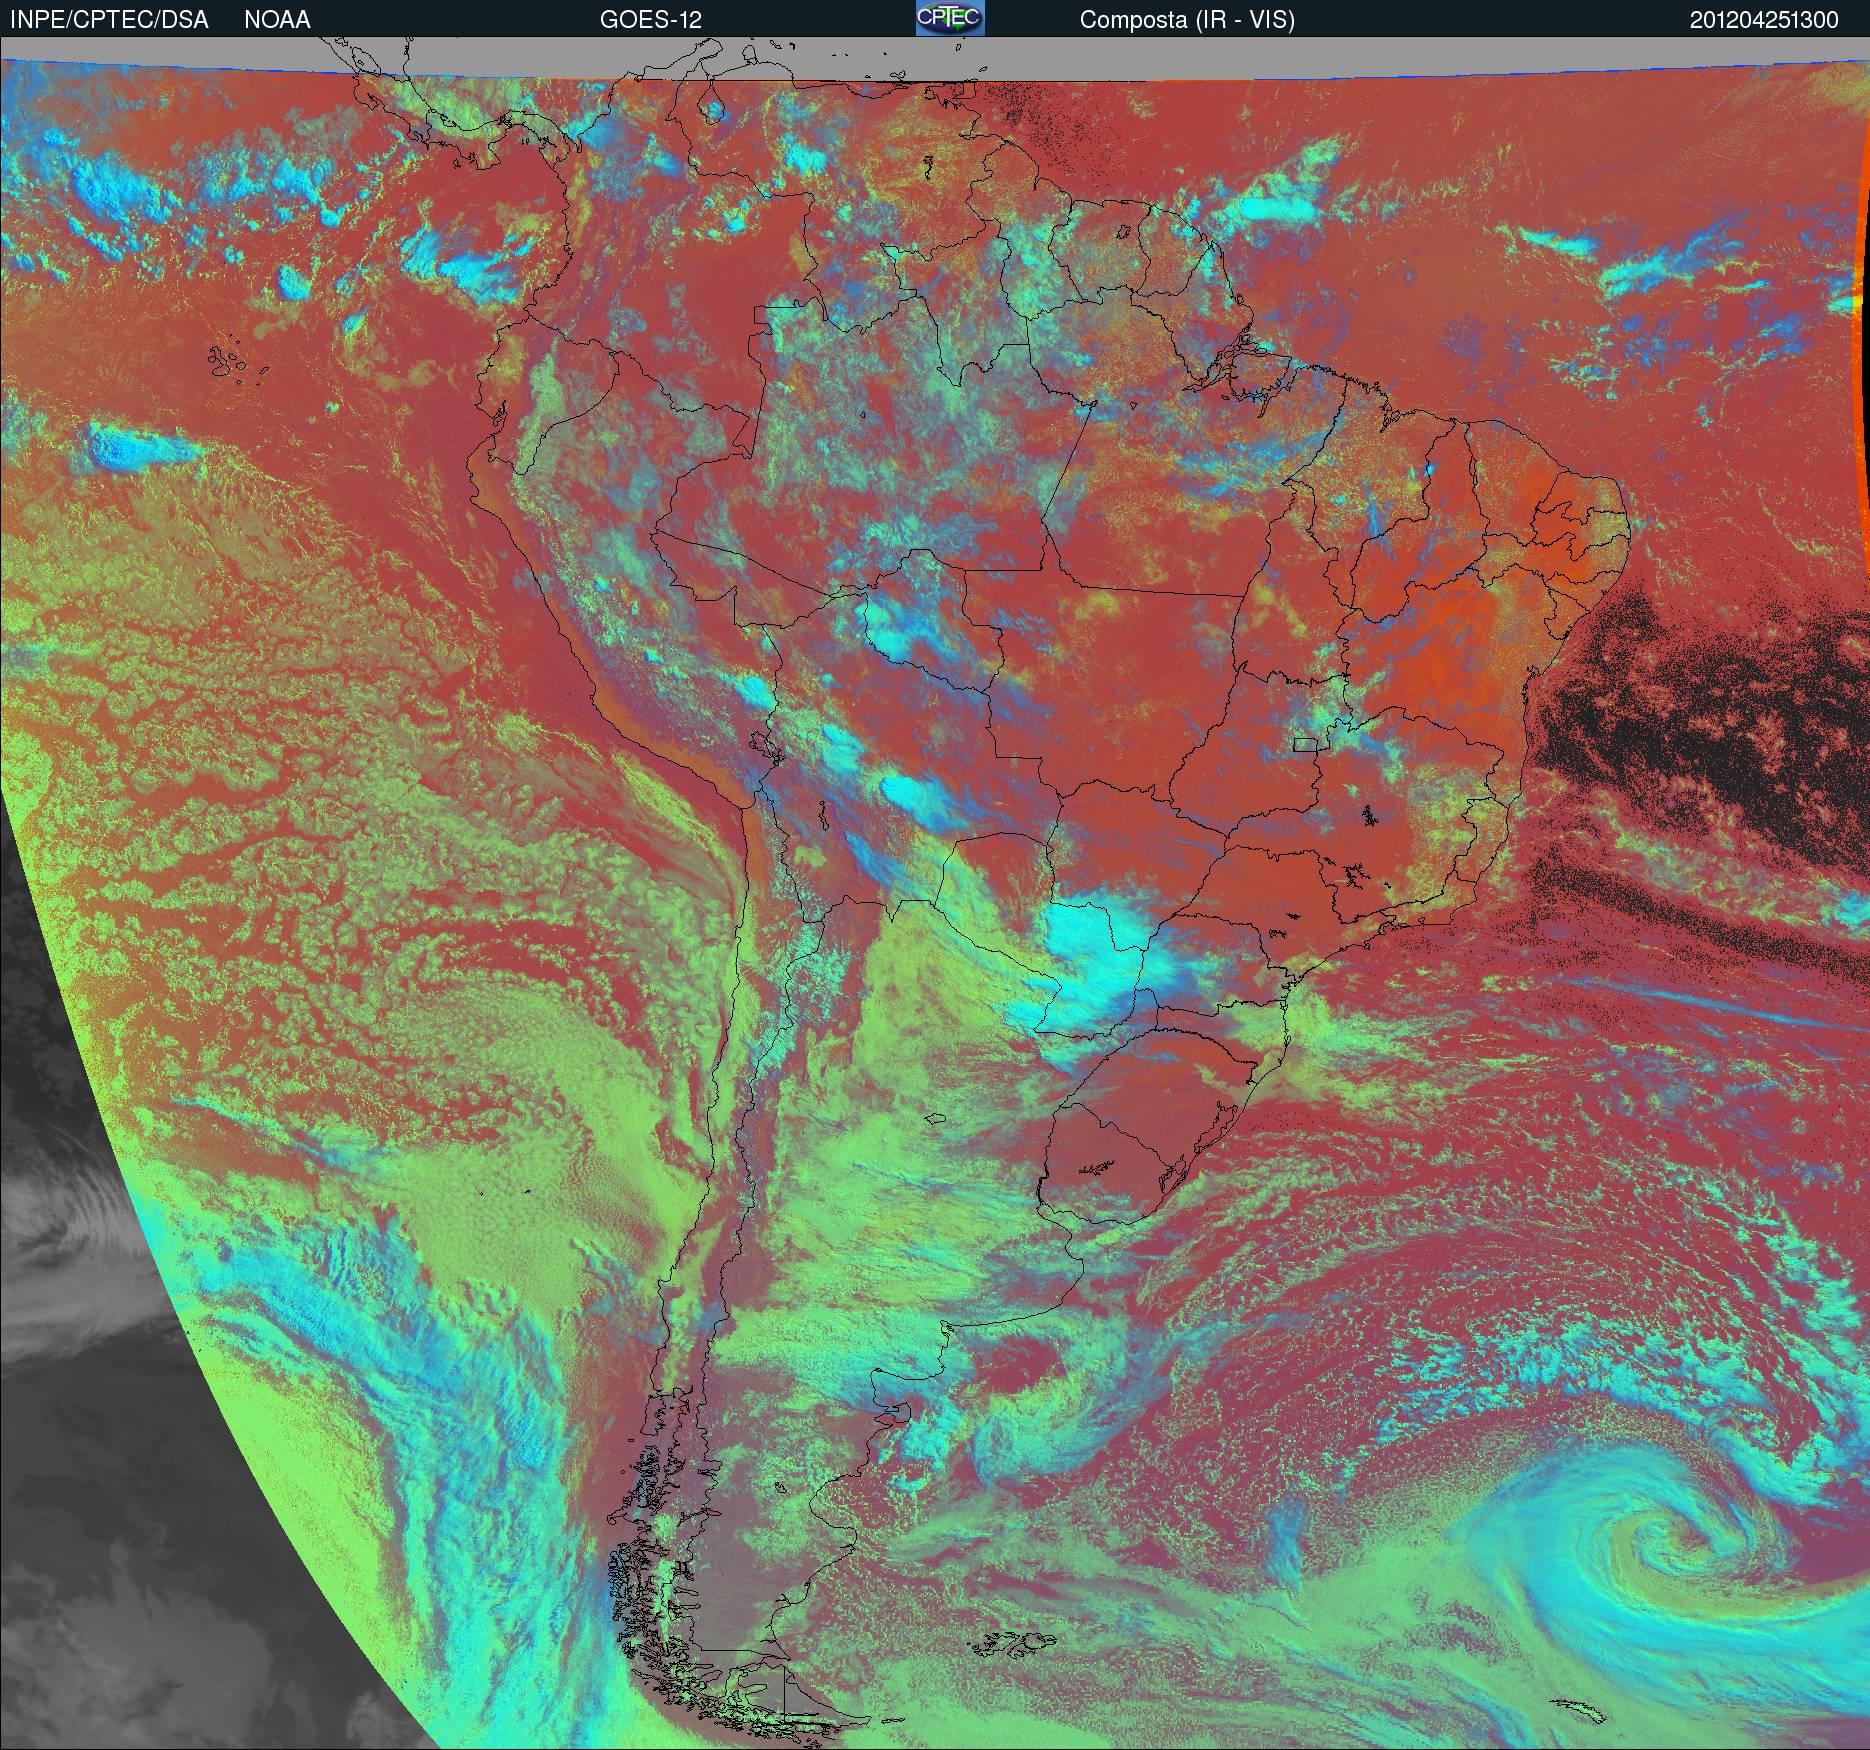Click the 'INPE/CPTEC/DSA' header text
1870x1750 pixels.
coord(109,20)
